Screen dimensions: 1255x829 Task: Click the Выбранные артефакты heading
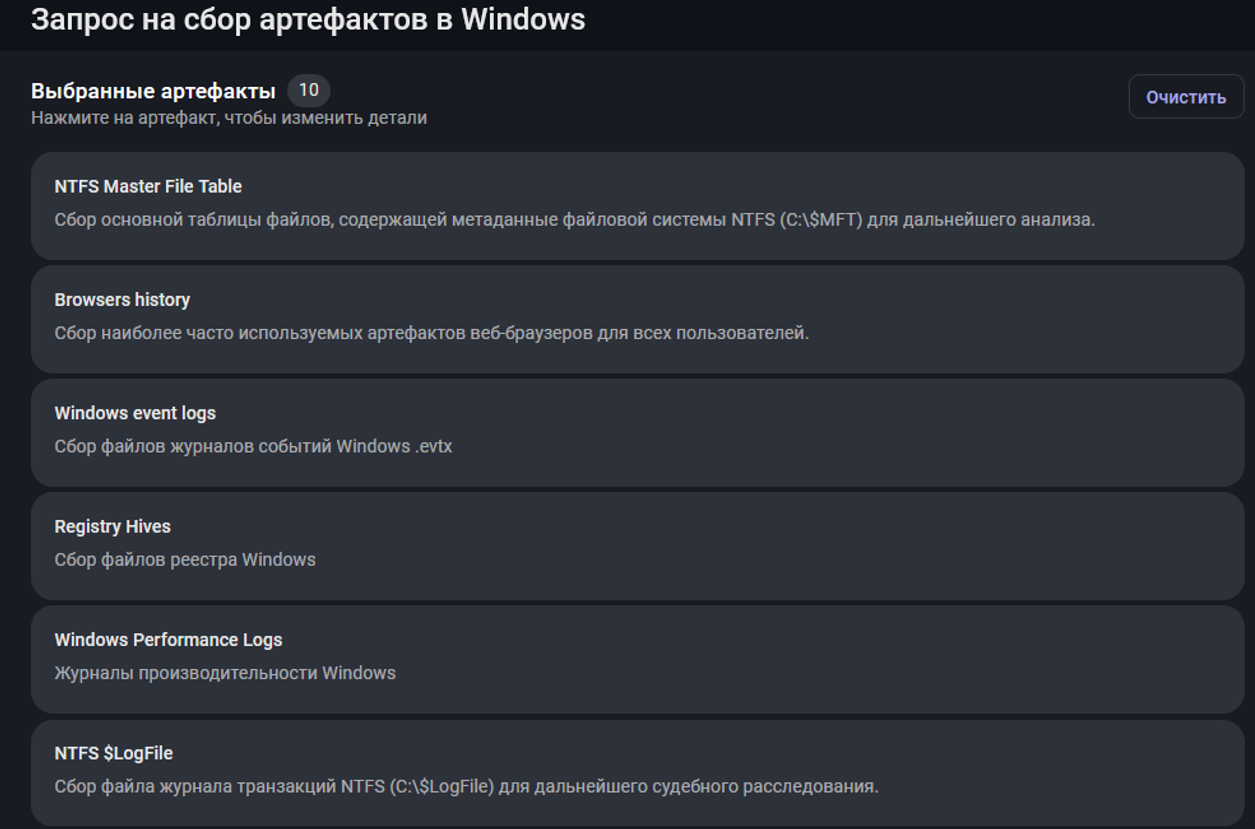point(153,91)
